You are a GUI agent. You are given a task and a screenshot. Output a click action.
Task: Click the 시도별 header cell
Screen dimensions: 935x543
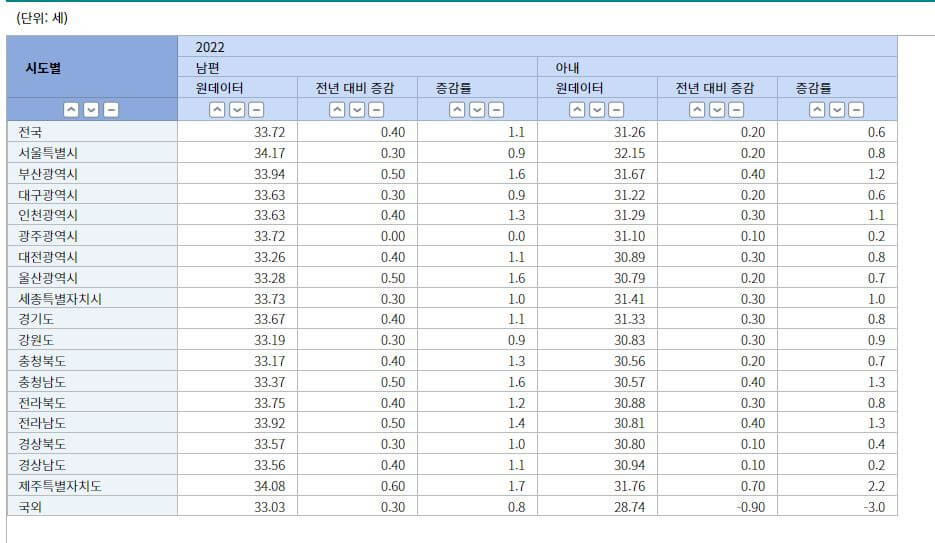[x=92, y=67]
